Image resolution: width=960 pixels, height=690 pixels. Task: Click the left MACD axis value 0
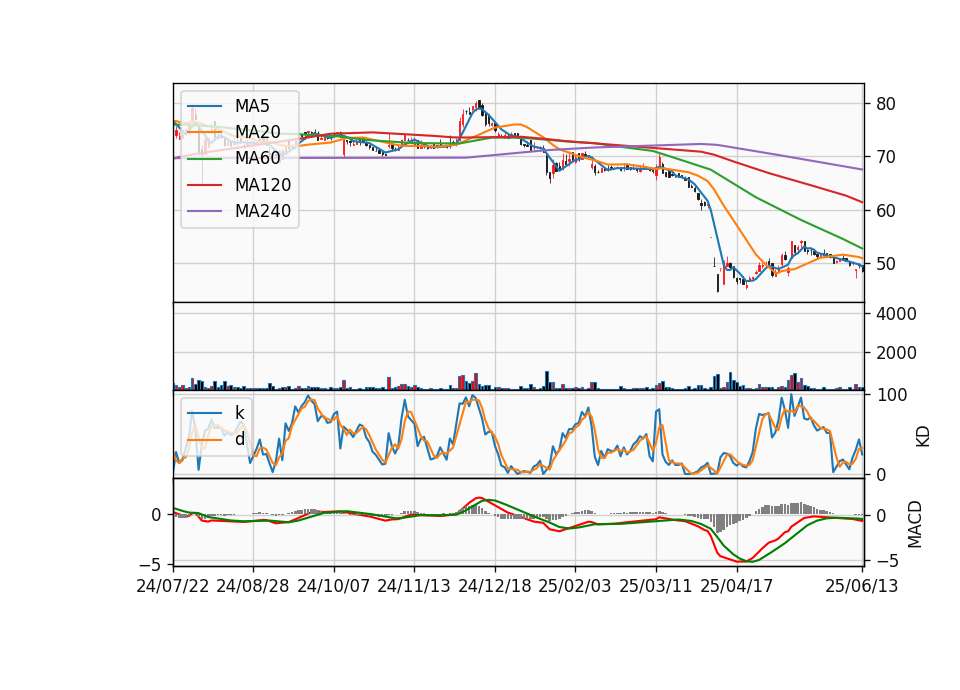[157, 515]
